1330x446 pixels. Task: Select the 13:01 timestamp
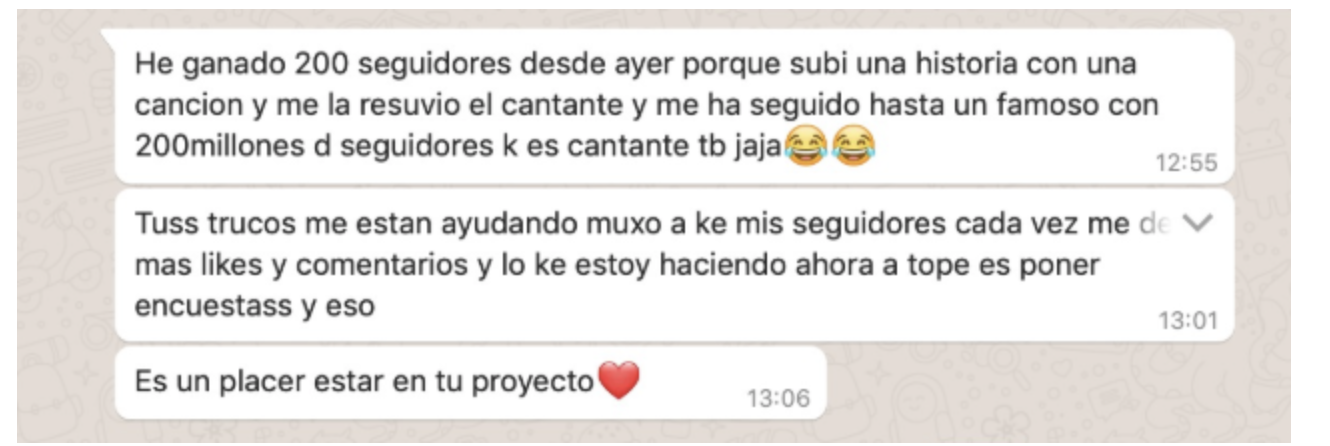1188,321
